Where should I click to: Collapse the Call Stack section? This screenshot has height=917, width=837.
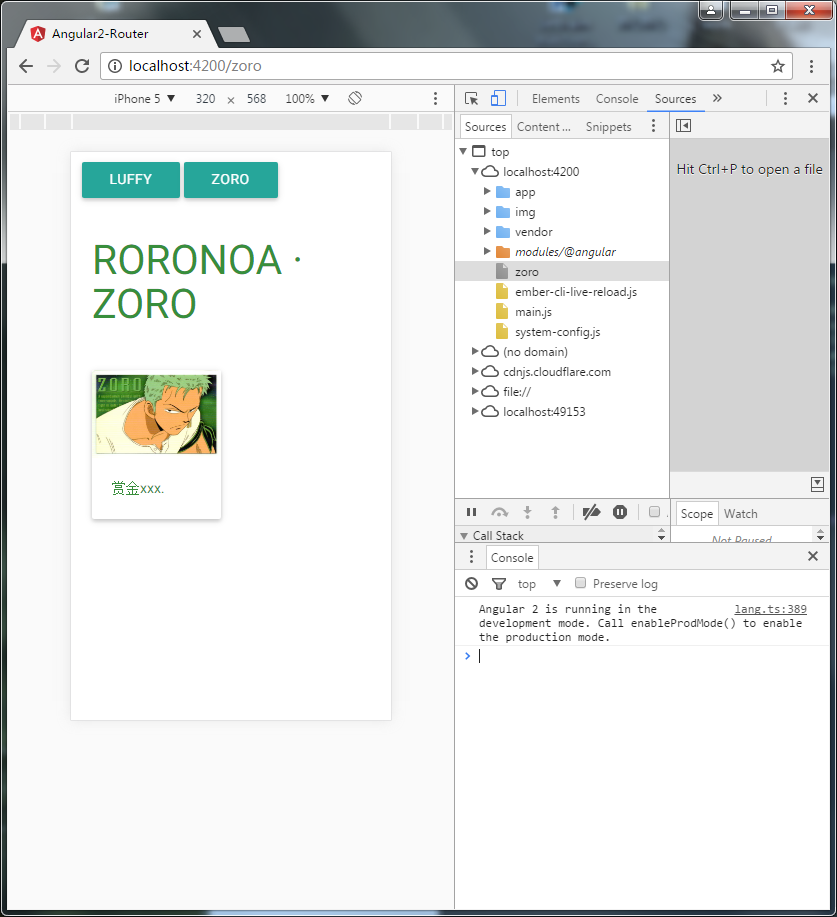pos(464,536)
